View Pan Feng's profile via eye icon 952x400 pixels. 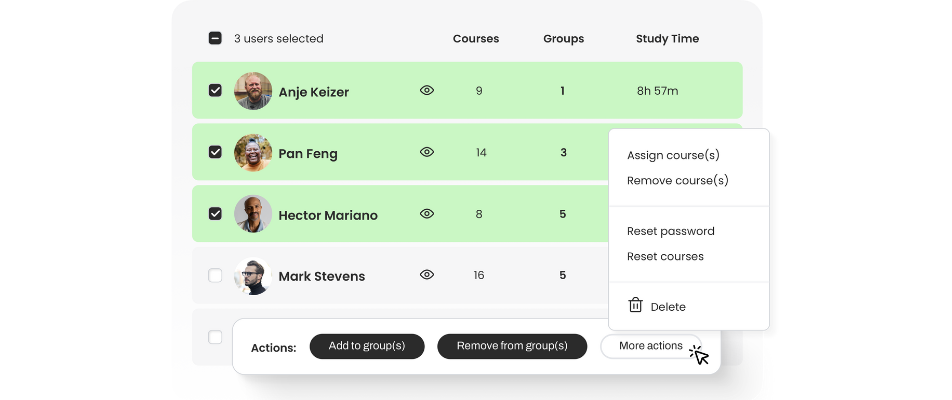pyautogui.click(x=427, y=152)
